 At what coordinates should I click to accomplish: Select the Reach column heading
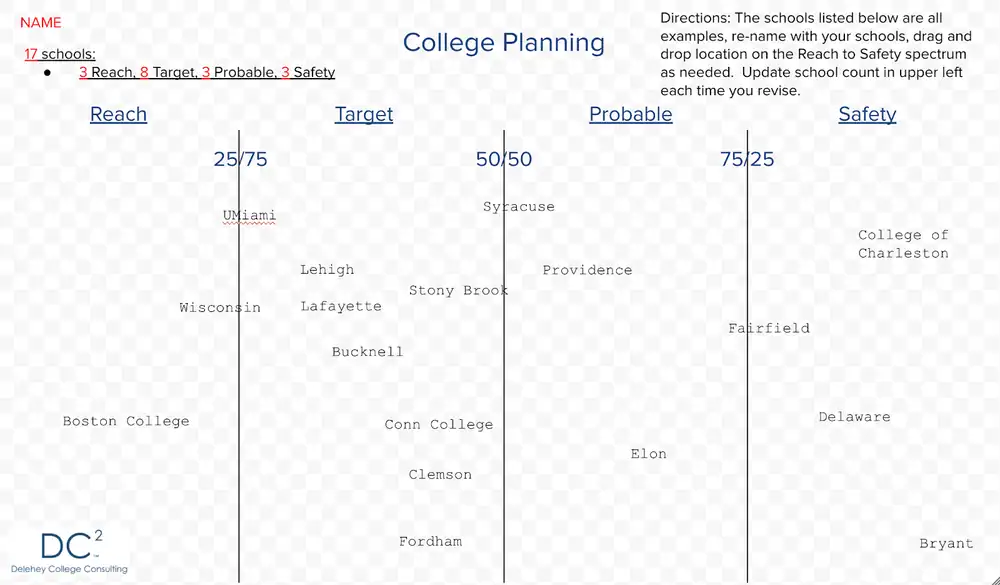(118, 114)
